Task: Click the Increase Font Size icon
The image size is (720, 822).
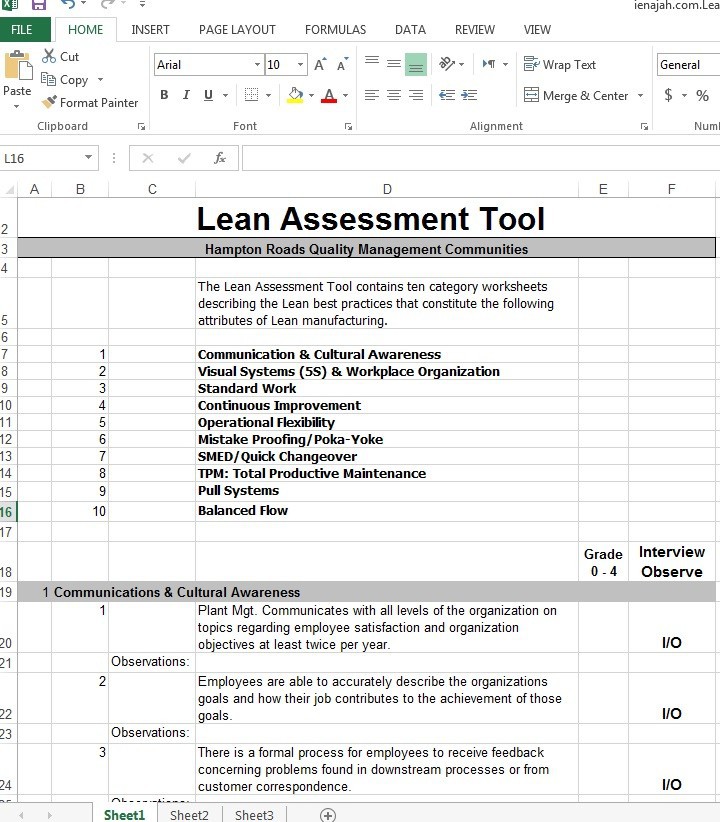Action: tap(320, 65)
